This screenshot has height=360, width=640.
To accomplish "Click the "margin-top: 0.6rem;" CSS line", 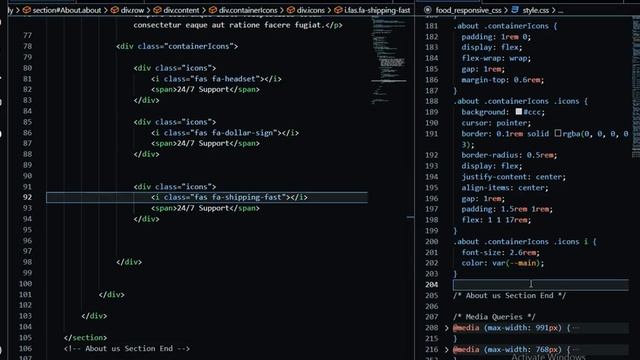I will point(502,80).
